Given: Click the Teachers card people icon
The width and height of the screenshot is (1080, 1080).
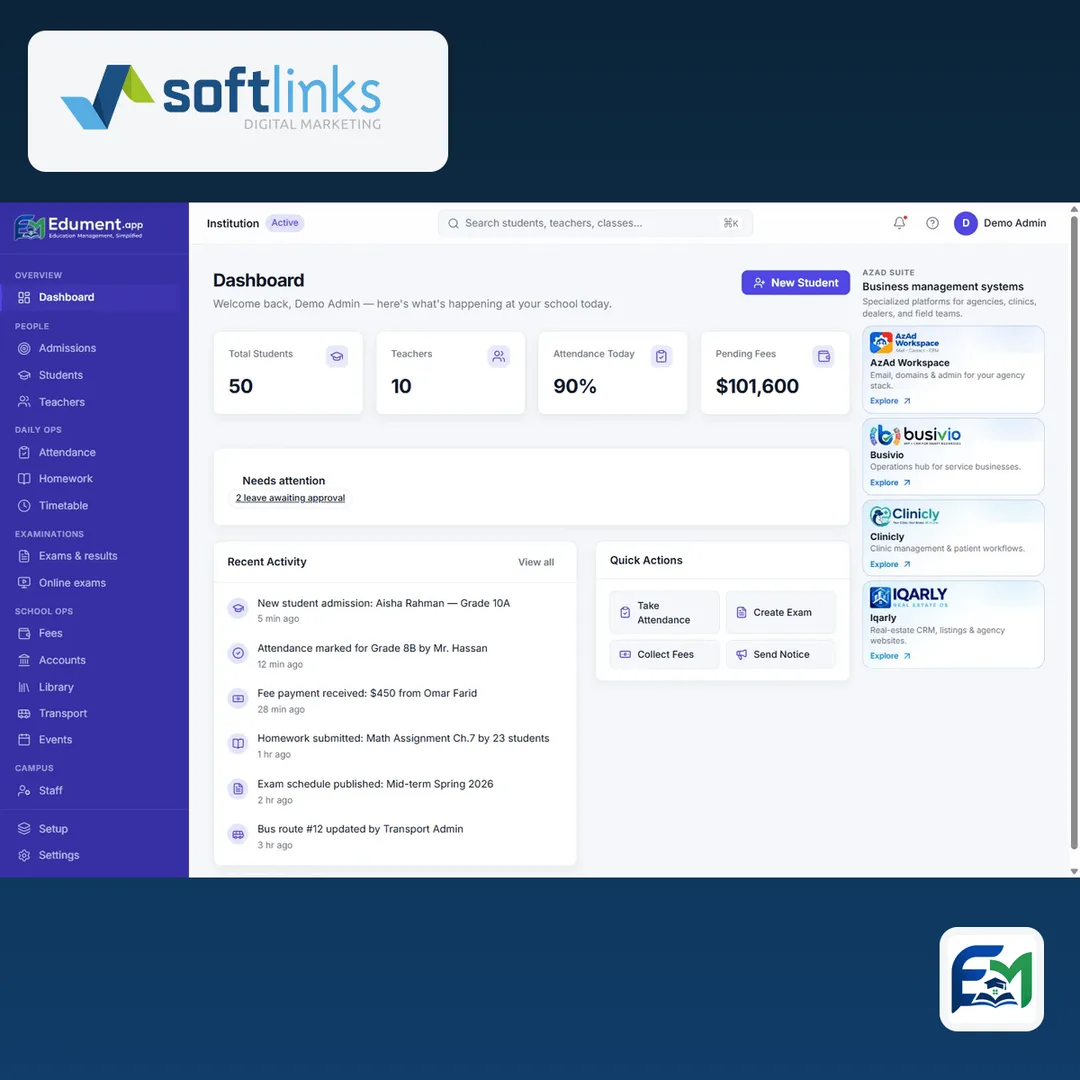Looking at the screenshot, I should click(499, 356).
